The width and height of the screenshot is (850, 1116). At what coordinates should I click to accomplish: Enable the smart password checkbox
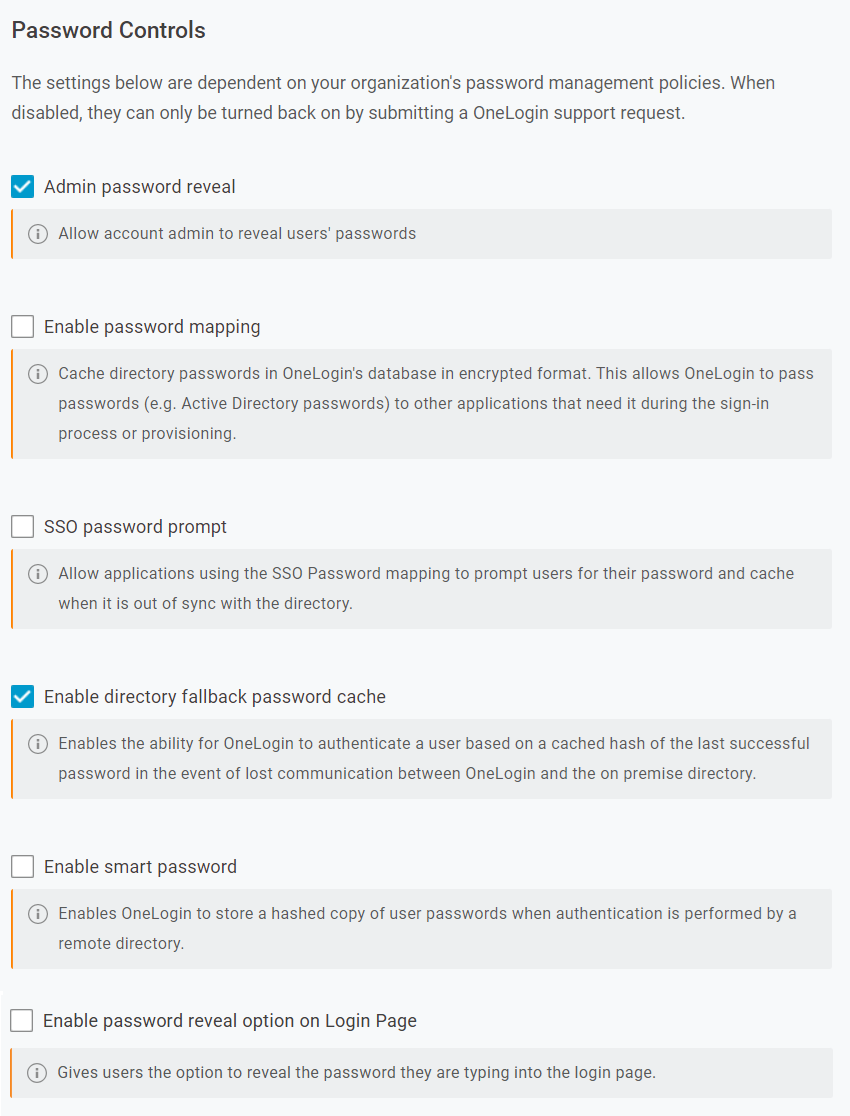(23, 867)
